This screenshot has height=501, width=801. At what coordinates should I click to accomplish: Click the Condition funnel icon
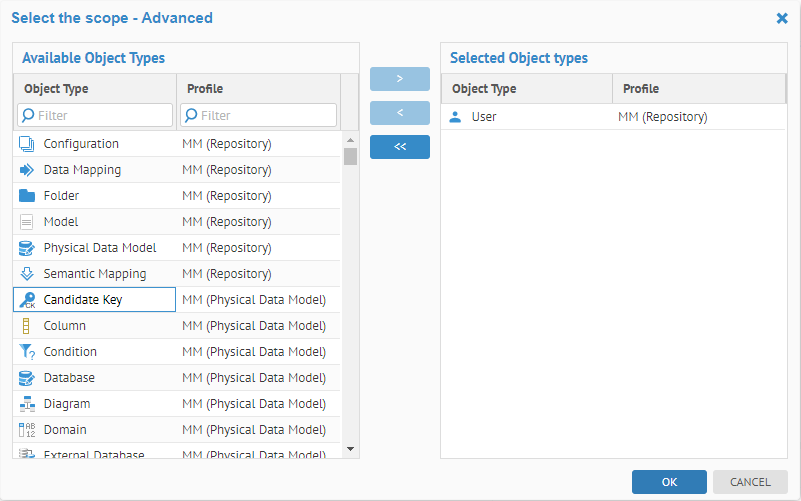27,352
